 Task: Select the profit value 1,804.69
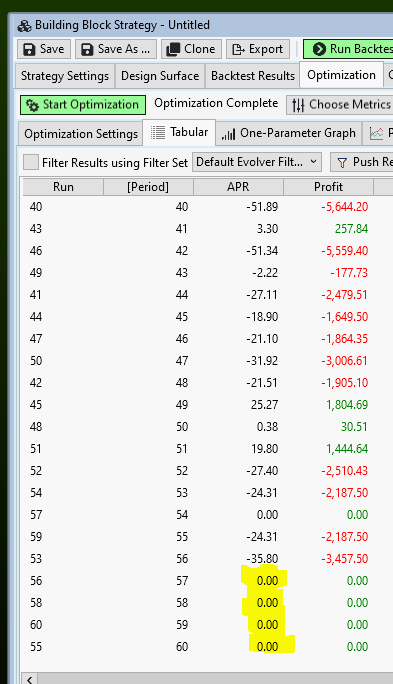click(x=347, y=405)
